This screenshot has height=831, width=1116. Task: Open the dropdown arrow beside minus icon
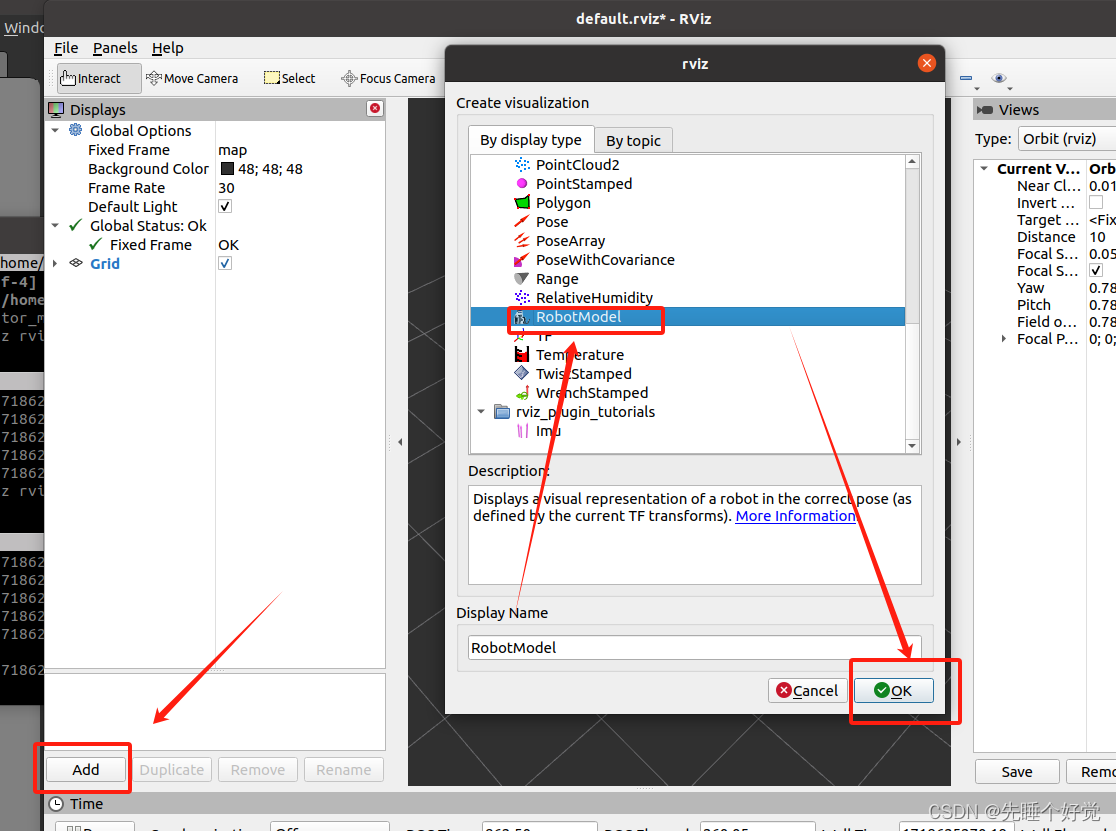pyautogui.click(x=977, y=88)
